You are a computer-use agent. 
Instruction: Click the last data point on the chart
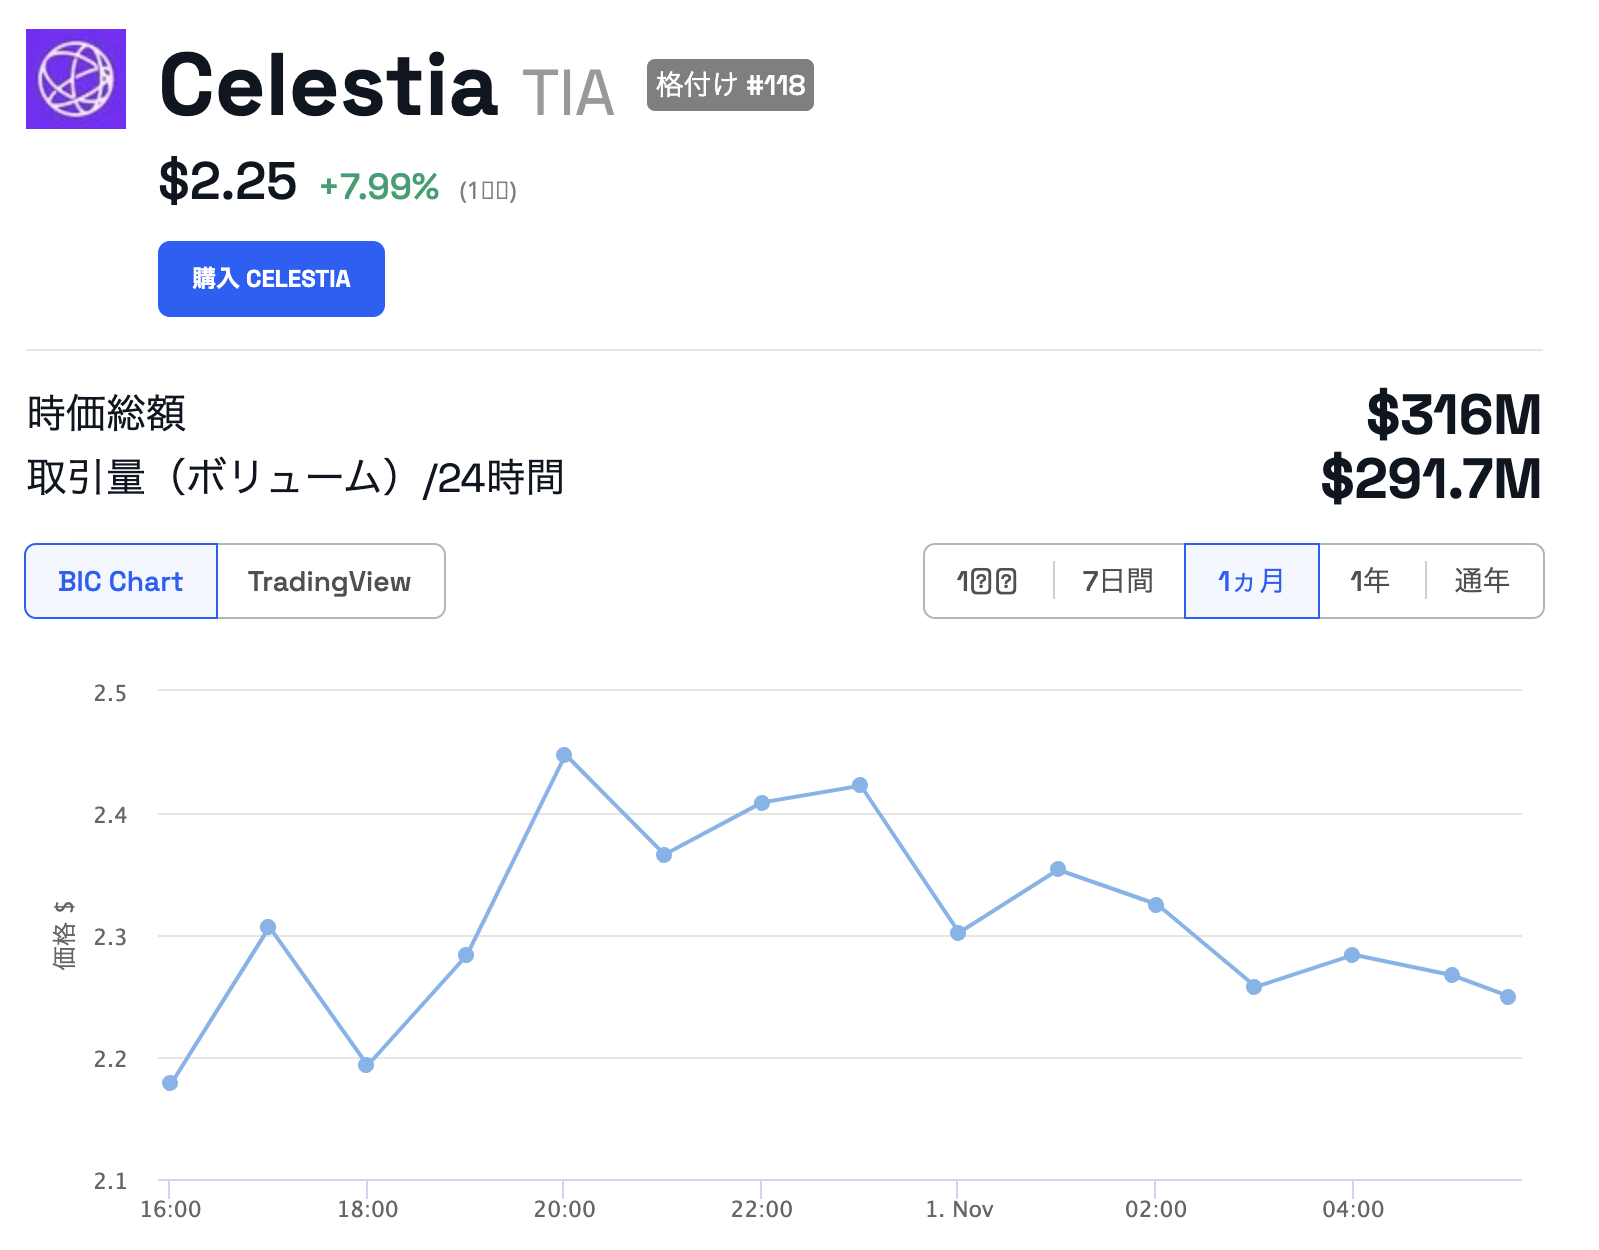click(x=1508, y=997)
